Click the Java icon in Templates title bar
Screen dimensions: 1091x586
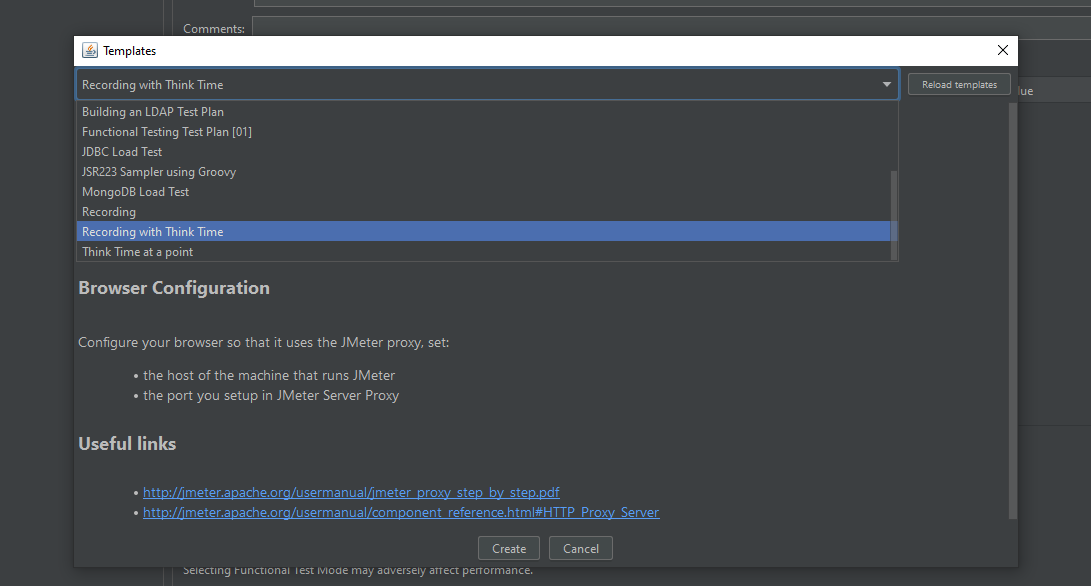tap(90, 50)
